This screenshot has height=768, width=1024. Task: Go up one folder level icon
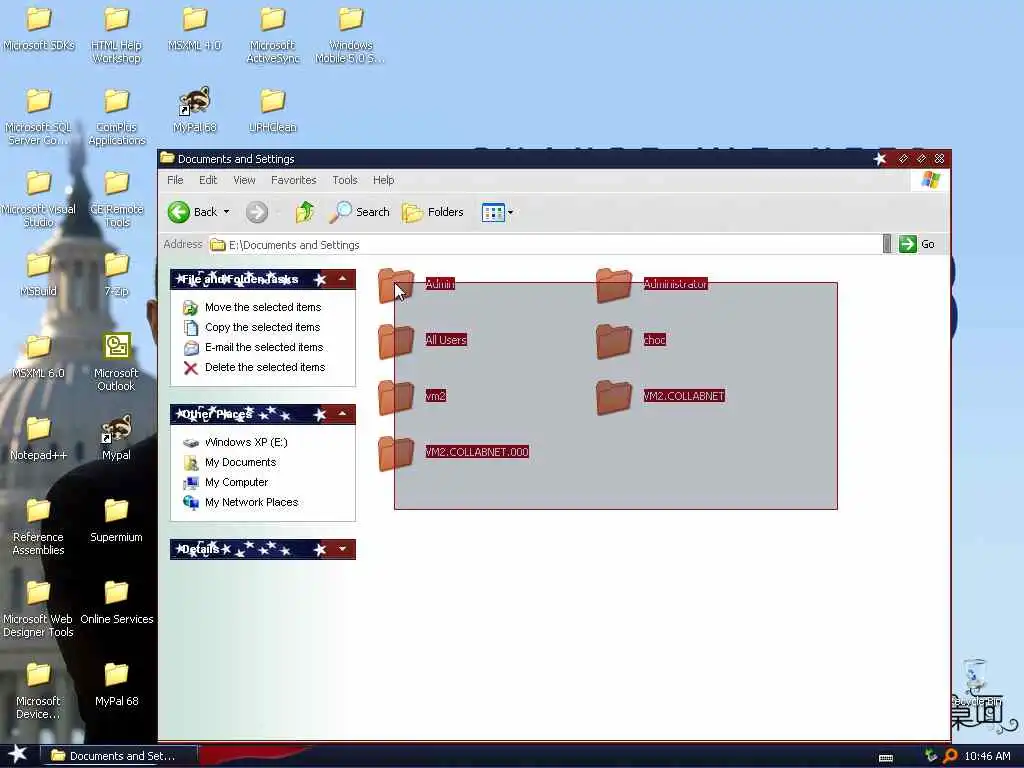click(x=304, y=212)
